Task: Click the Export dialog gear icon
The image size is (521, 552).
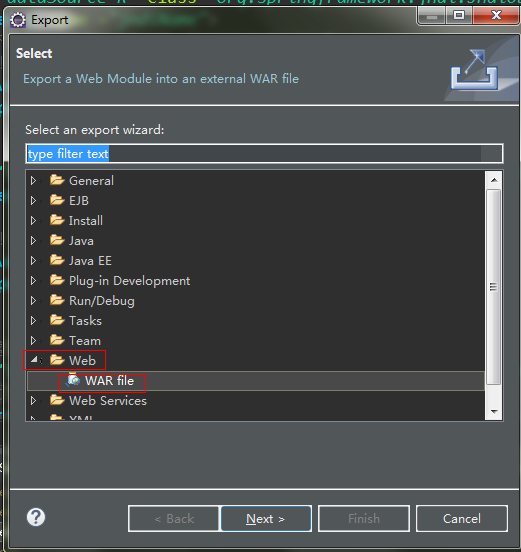Action: 18,20
